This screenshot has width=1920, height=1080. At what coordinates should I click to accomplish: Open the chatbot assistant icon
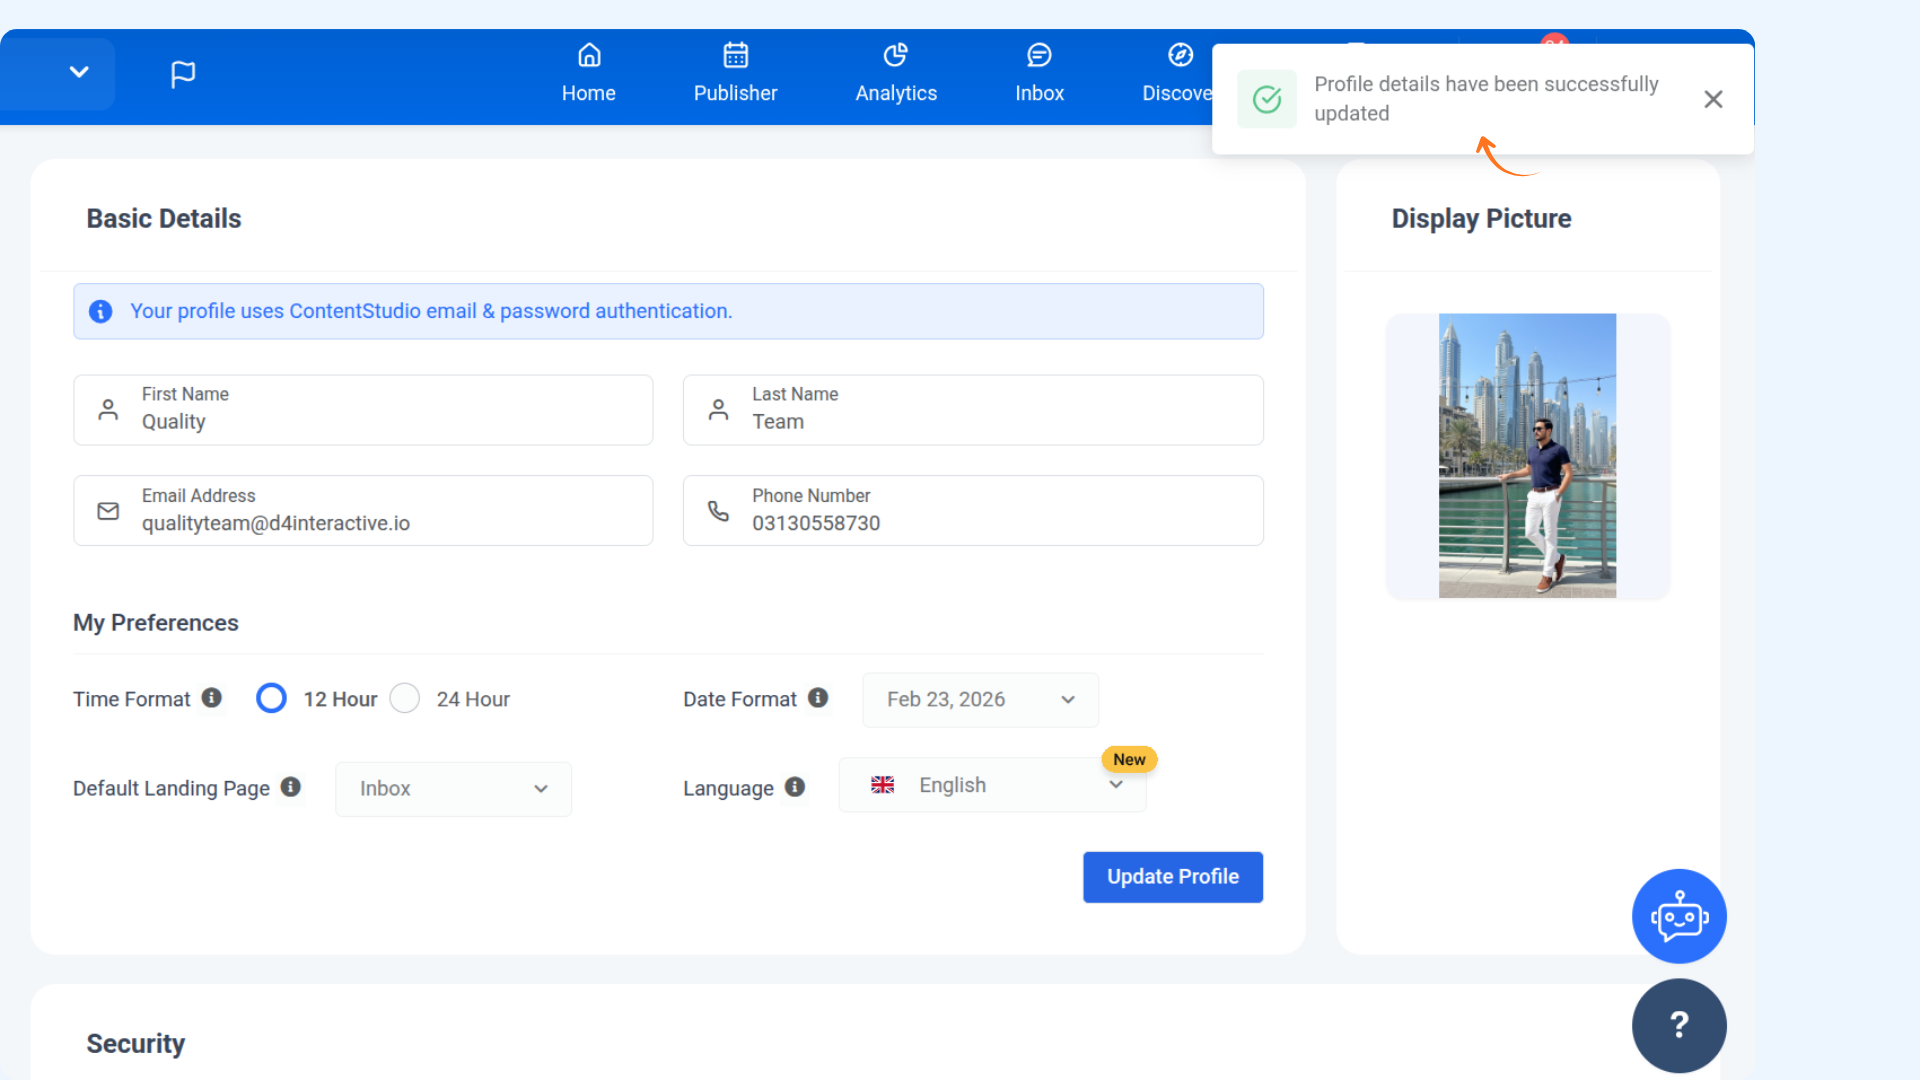pyautogui.click(x=1679, y=916)
